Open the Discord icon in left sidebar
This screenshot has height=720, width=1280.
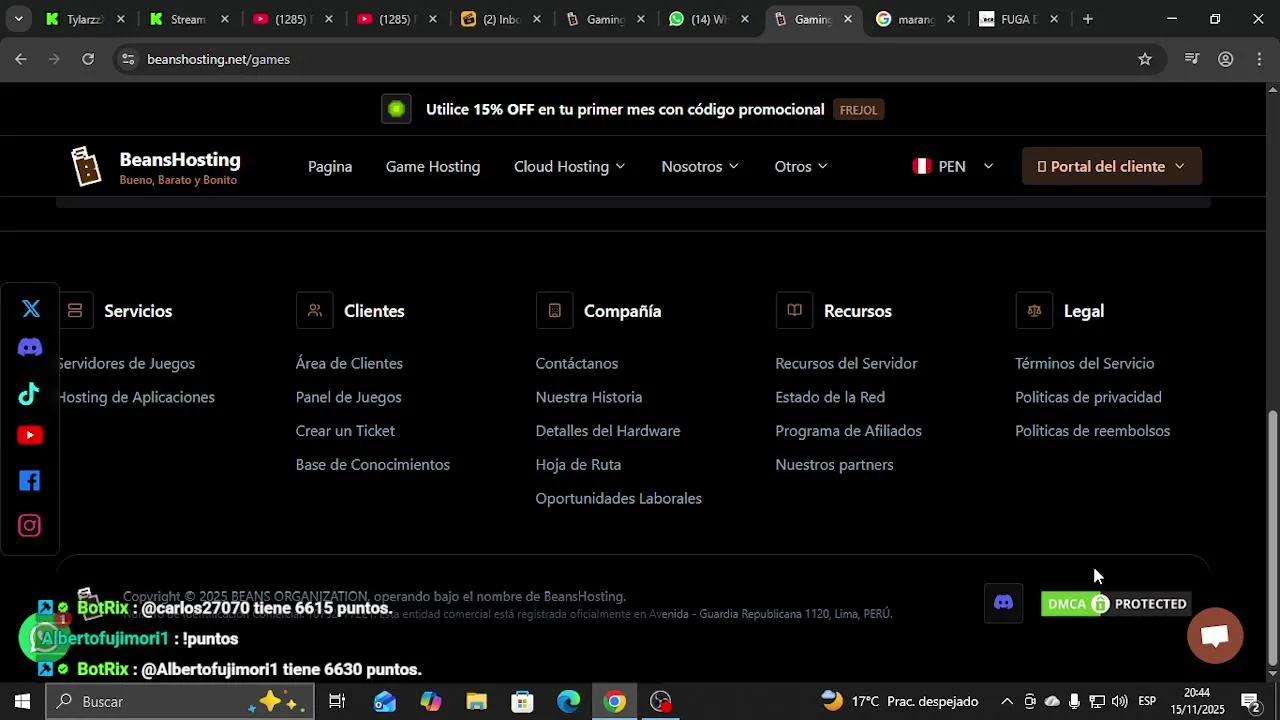pos(30,348)
